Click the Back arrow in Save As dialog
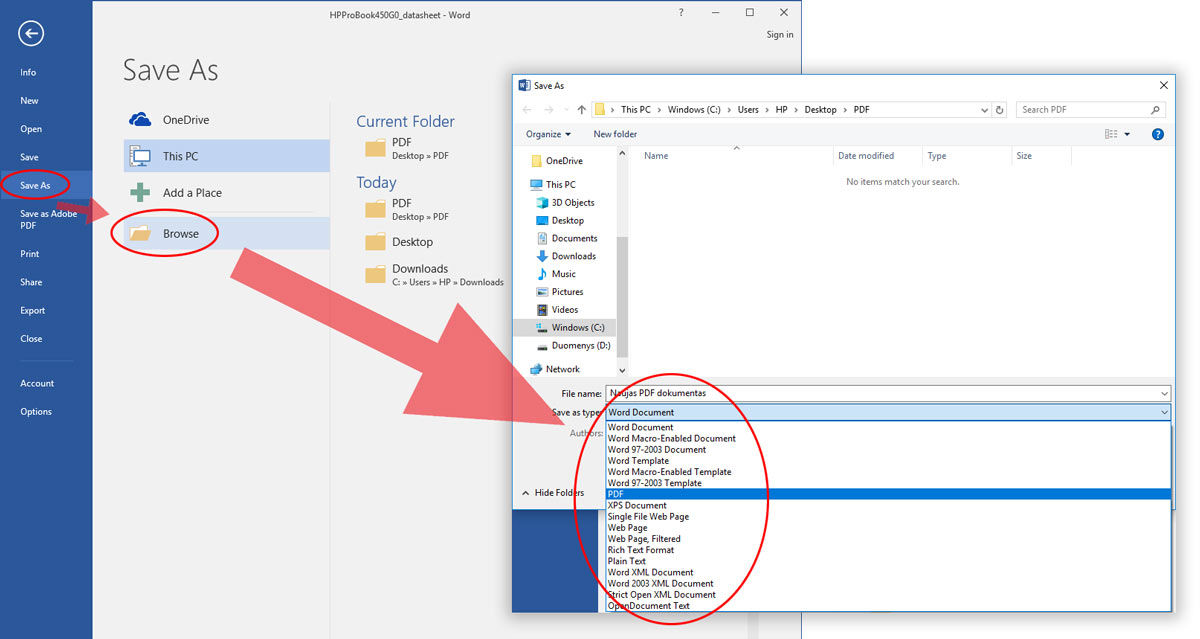Viewport: 1200px width, 639px height. [x=527, y=110]
